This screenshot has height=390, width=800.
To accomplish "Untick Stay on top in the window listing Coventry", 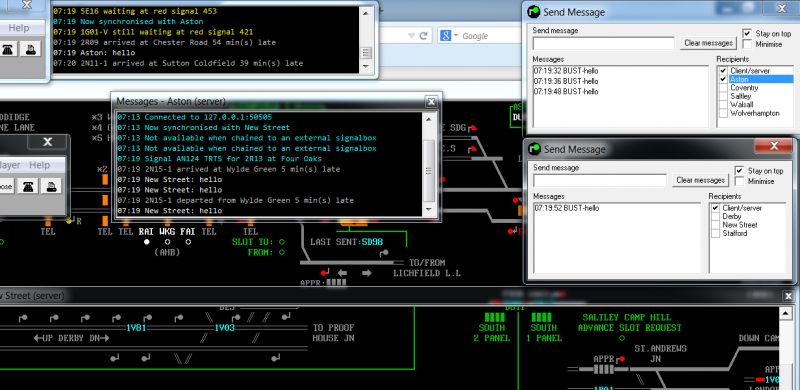I will (x=747, y=33).
